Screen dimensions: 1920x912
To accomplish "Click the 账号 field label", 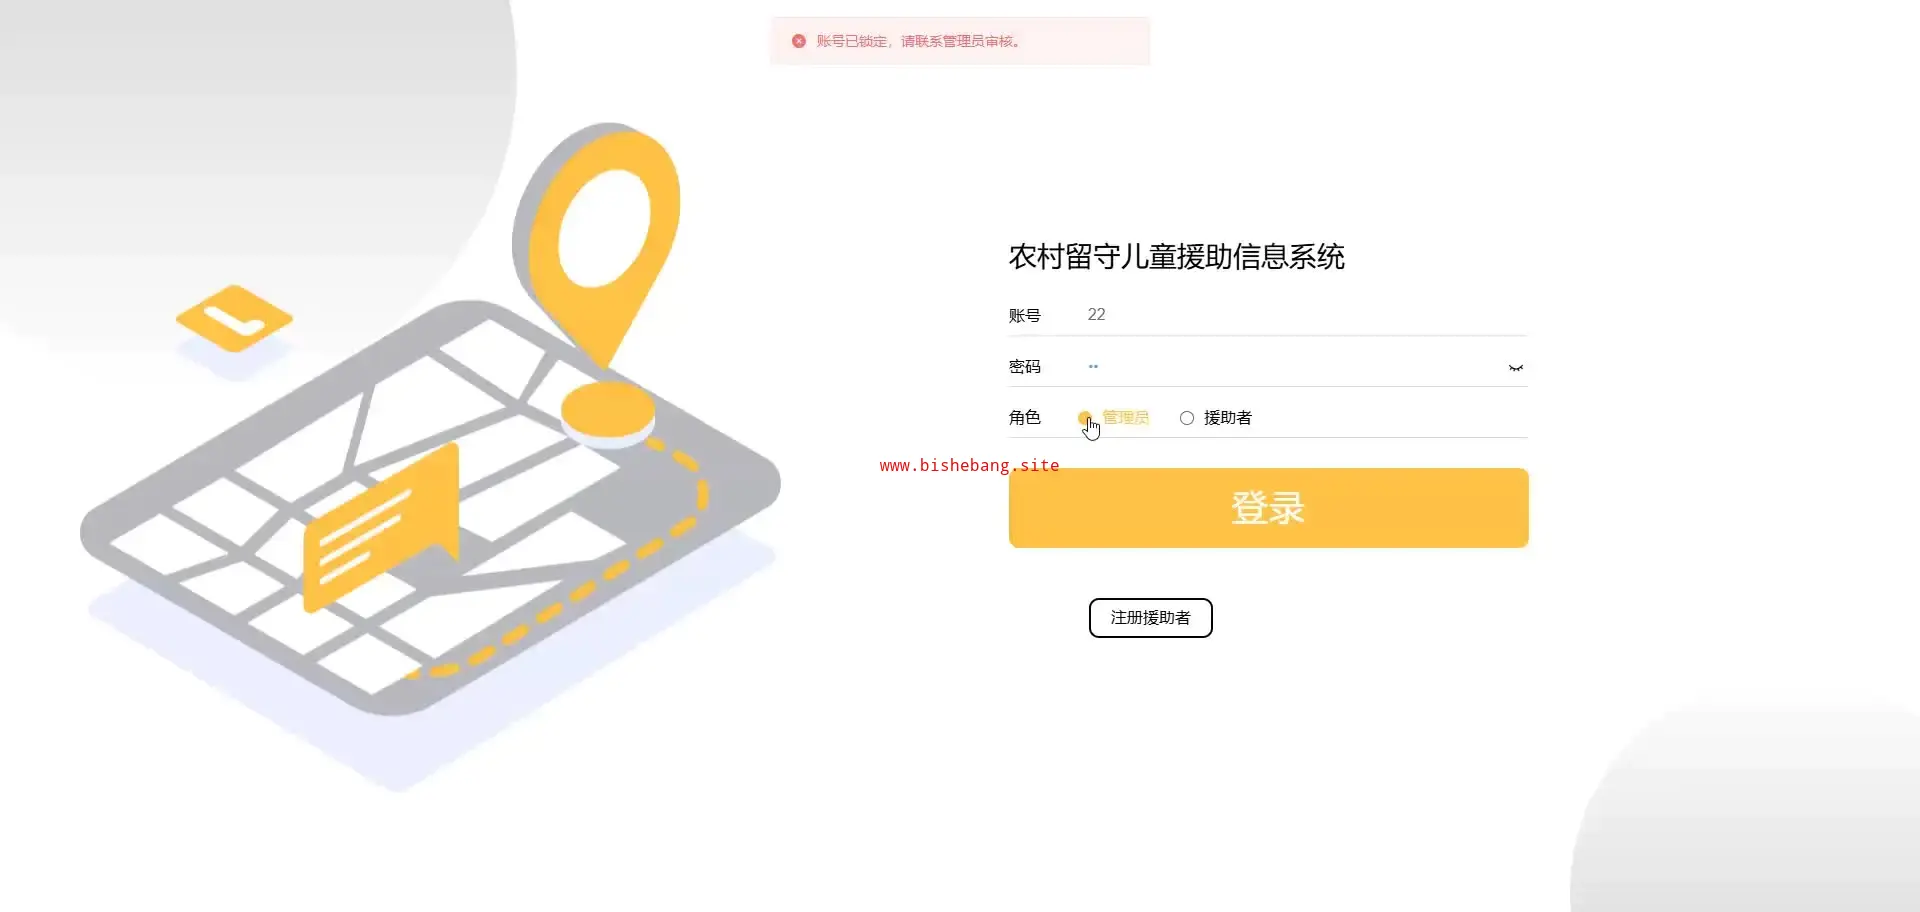I will click(x=1025, y=316).
